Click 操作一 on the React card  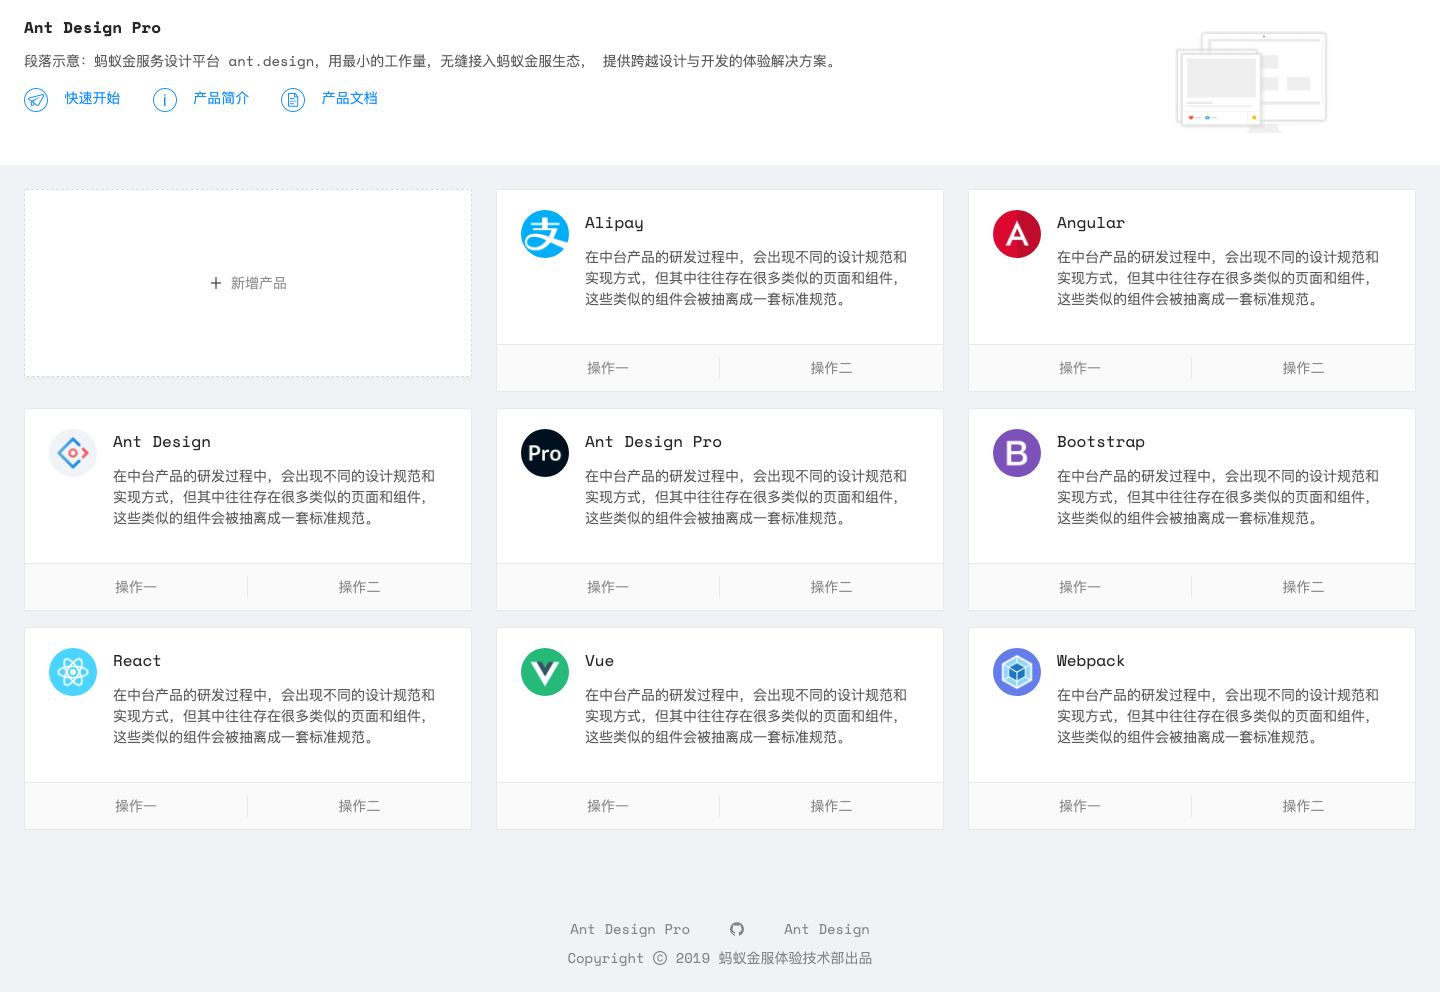tap(136, 806)
